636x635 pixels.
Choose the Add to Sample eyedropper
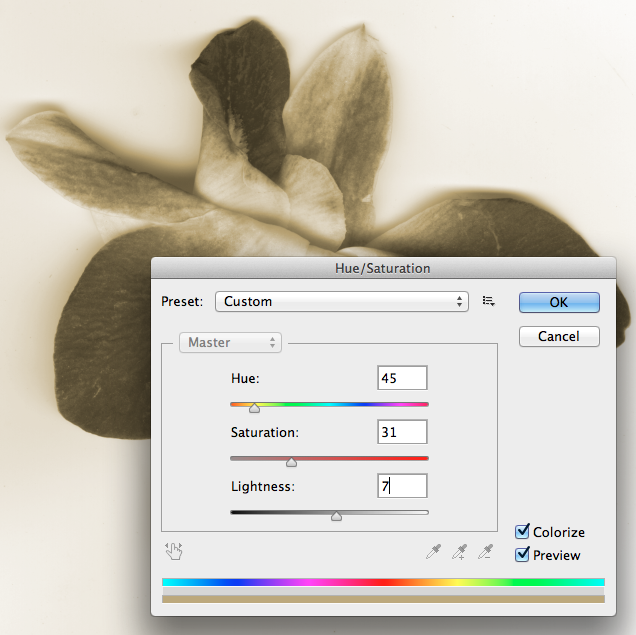click(x=460, y=551)
